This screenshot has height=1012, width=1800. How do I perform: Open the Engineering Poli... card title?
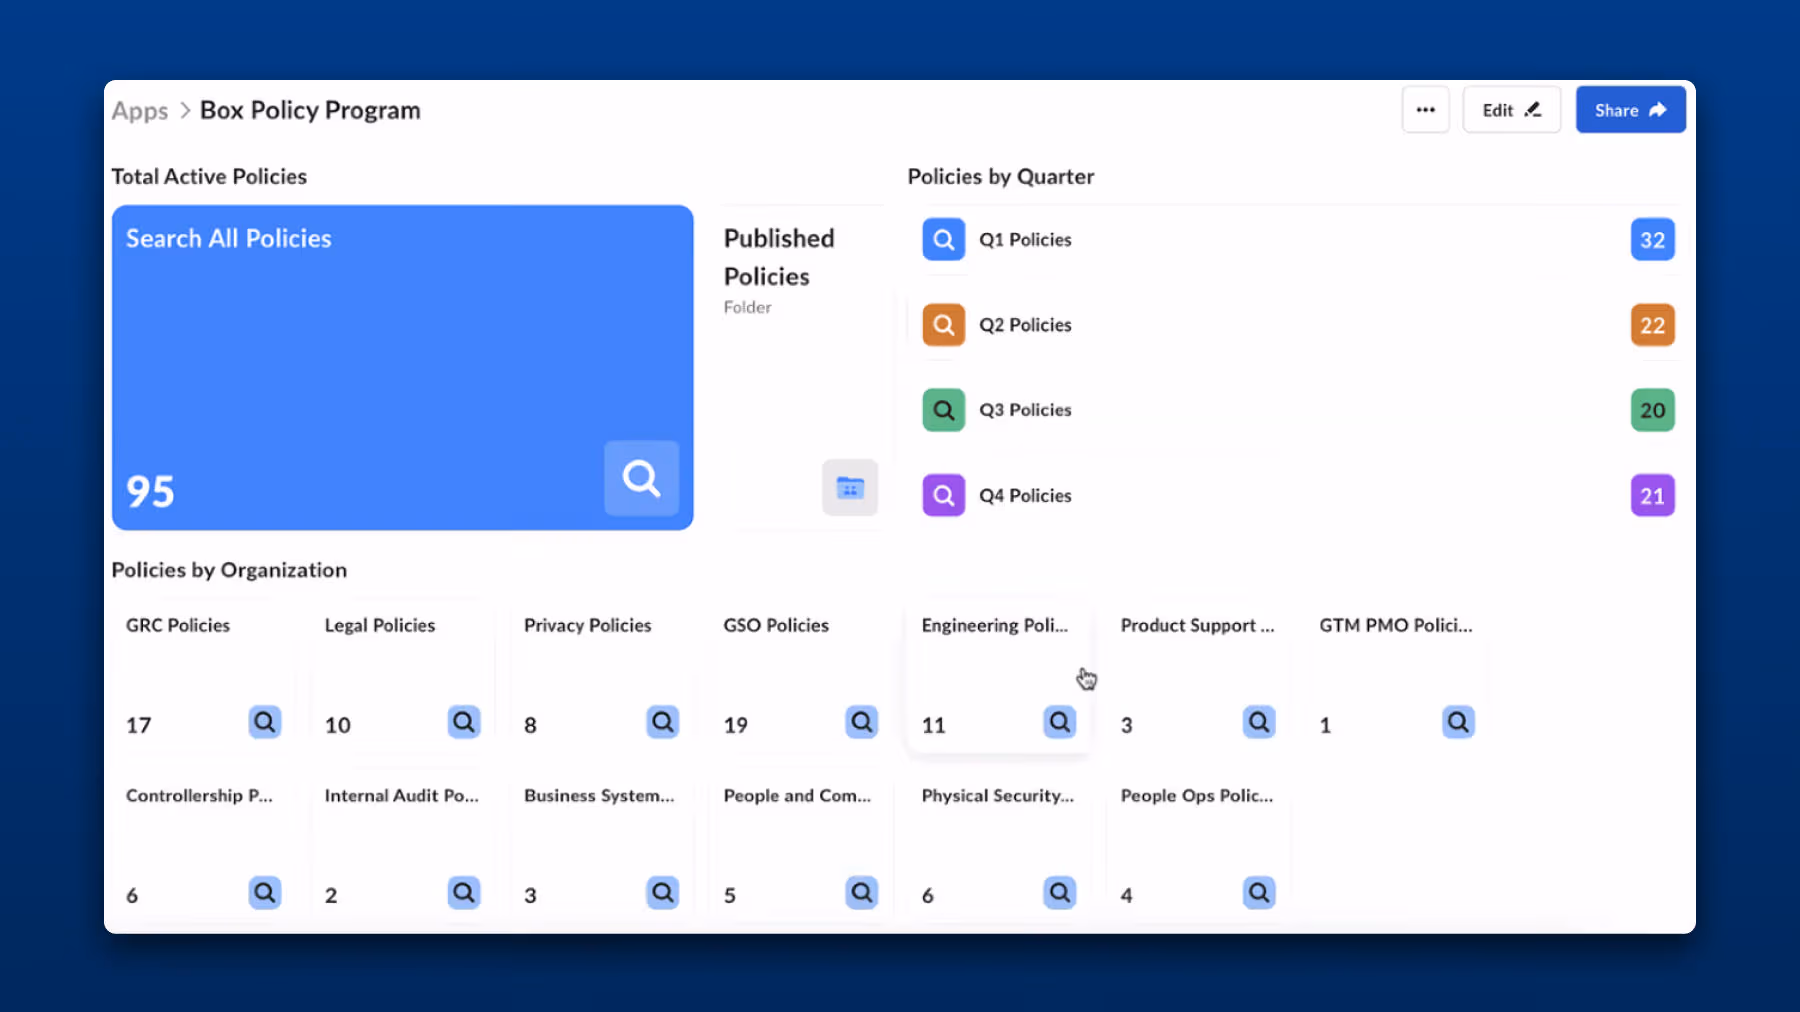pos(995,625)
